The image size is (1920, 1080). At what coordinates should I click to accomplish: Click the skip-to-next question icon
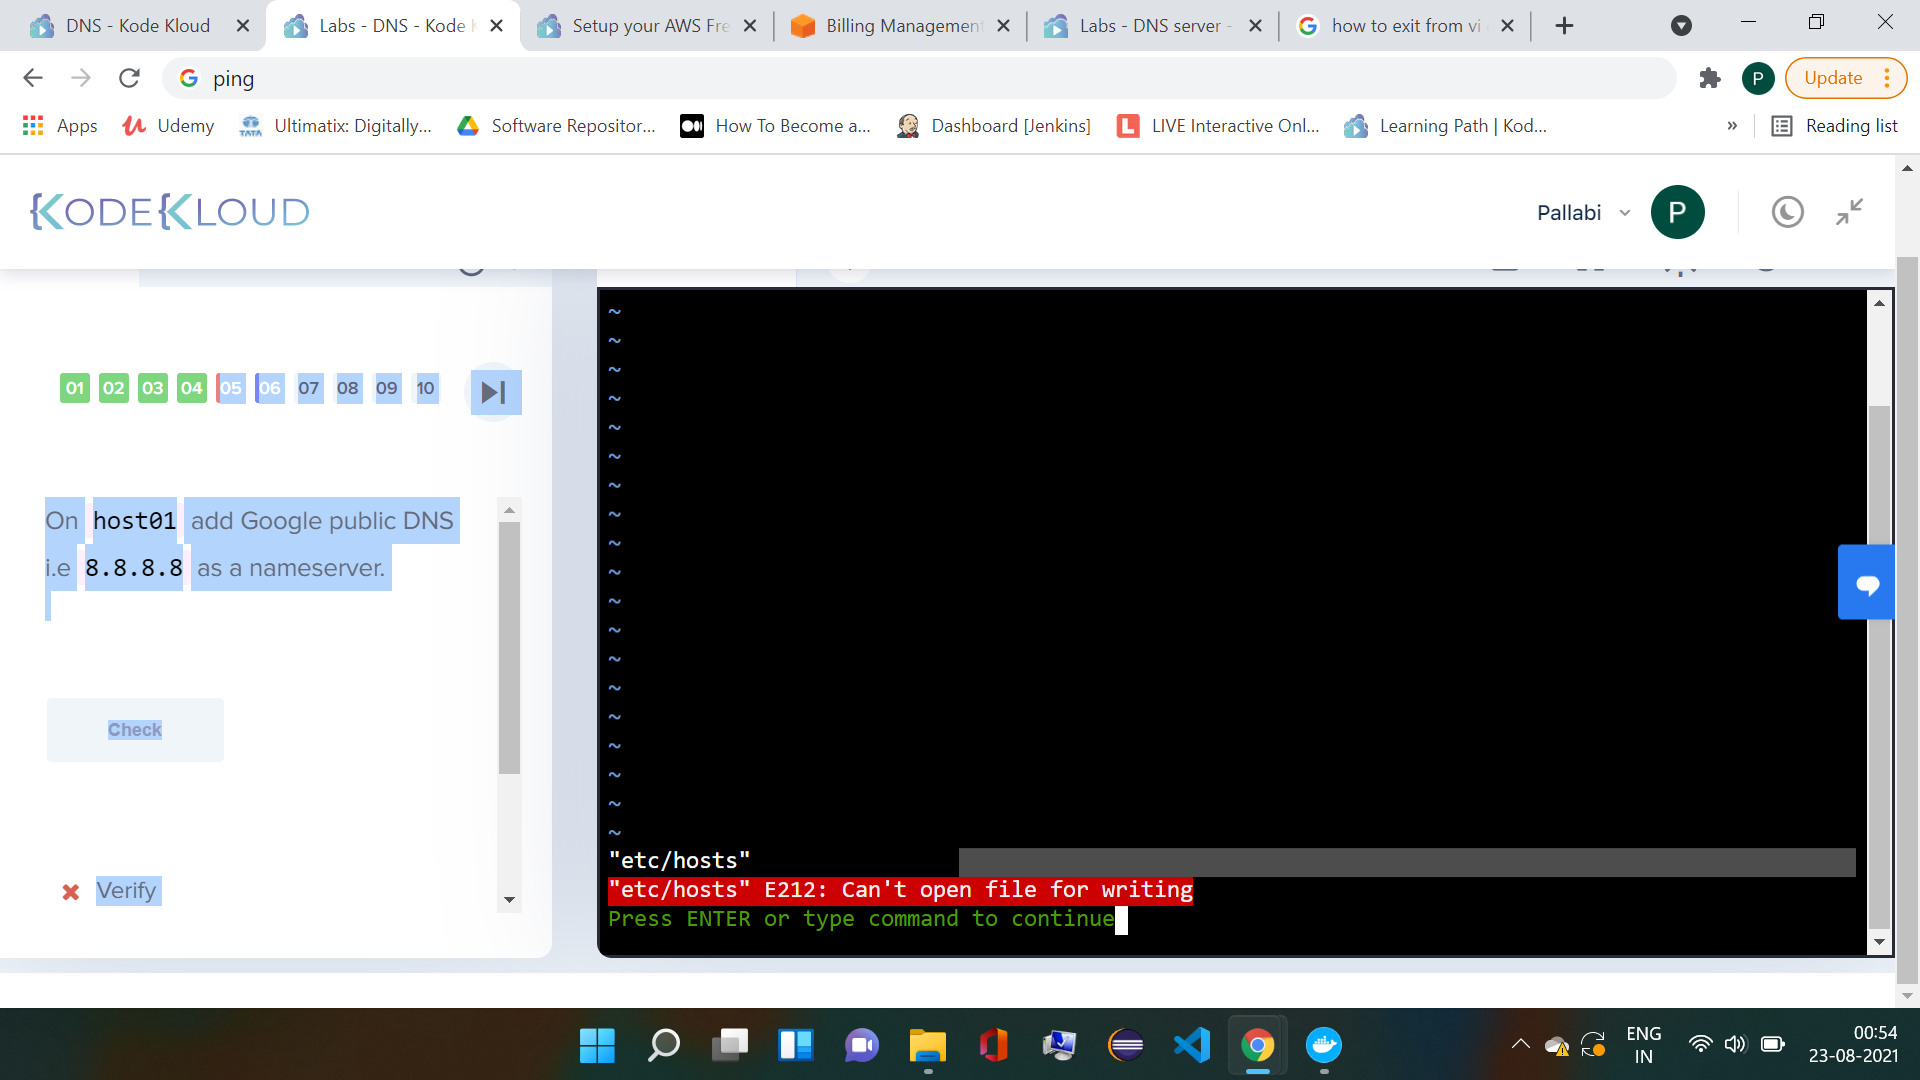pos(494,392)
